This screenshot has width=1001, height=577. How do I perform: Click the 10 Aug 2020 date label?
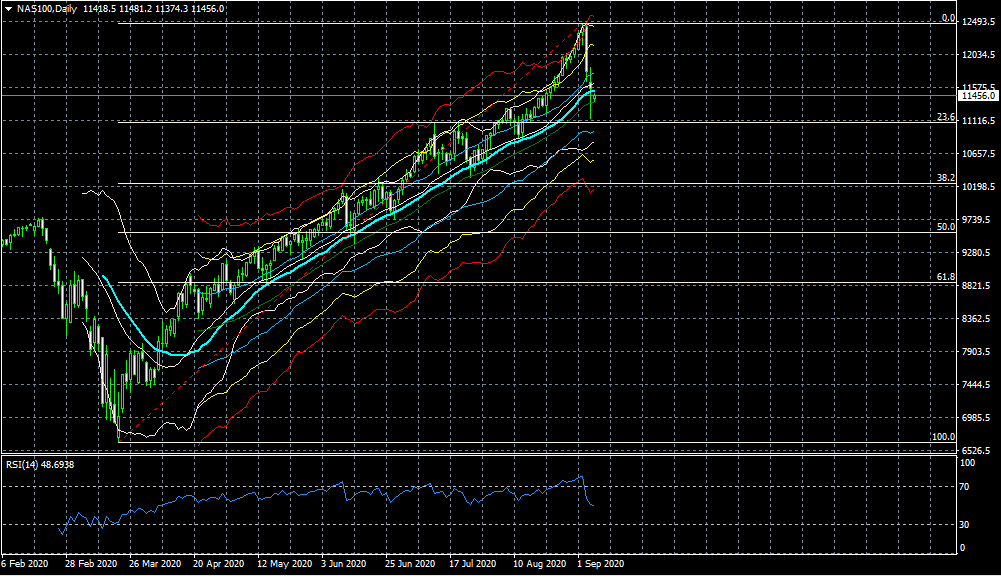[539, 564]
